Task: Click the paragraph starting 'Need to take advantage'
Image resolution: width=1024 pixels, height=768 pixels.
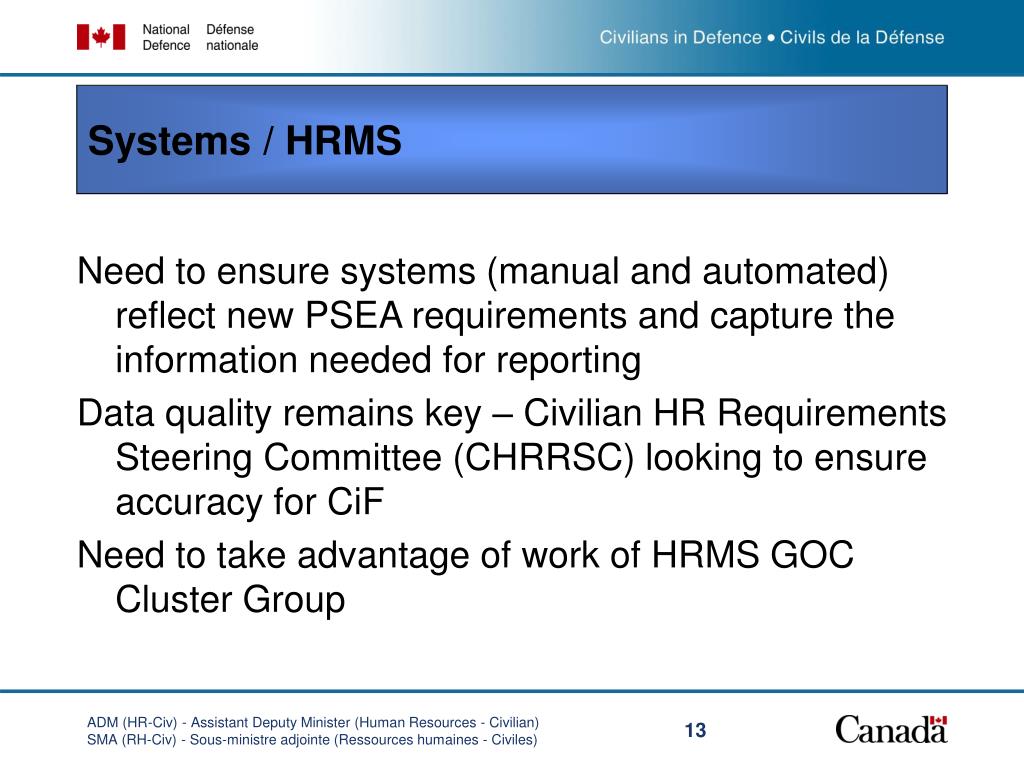Action: pos(465,577)
